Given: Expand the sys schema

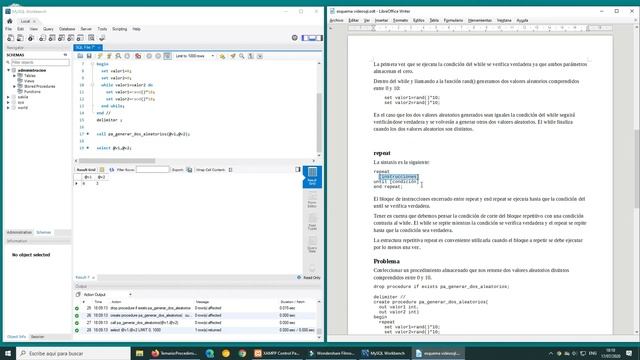Looking at the screenshot, I should point(9,102).
